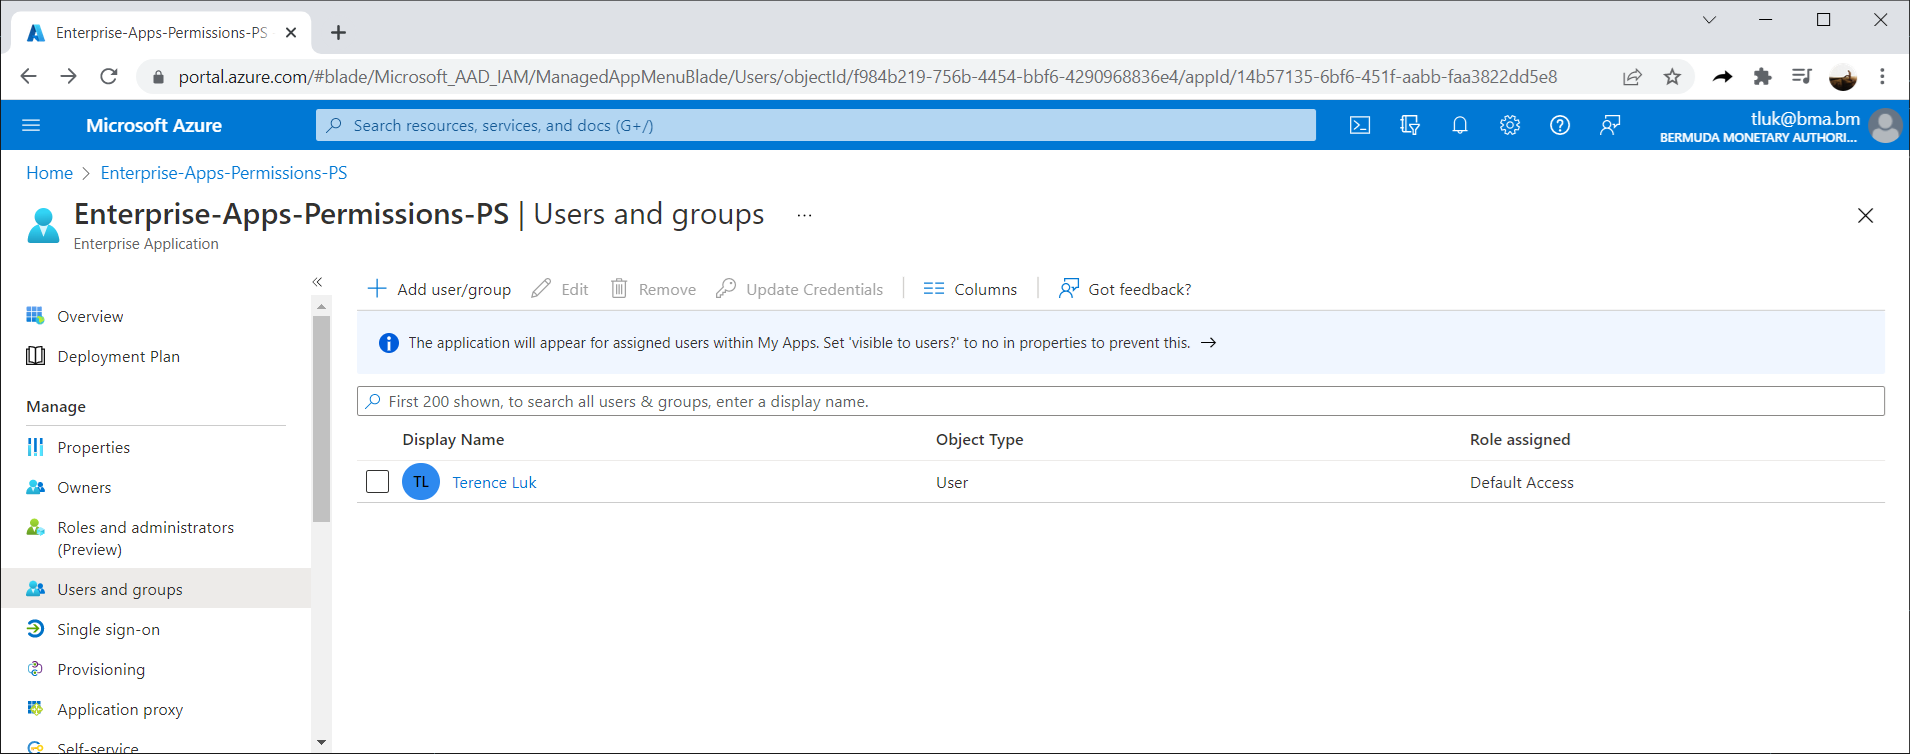Click the left menu scroll up arrow
1910x754 pixels.
[x=321, y=305]
